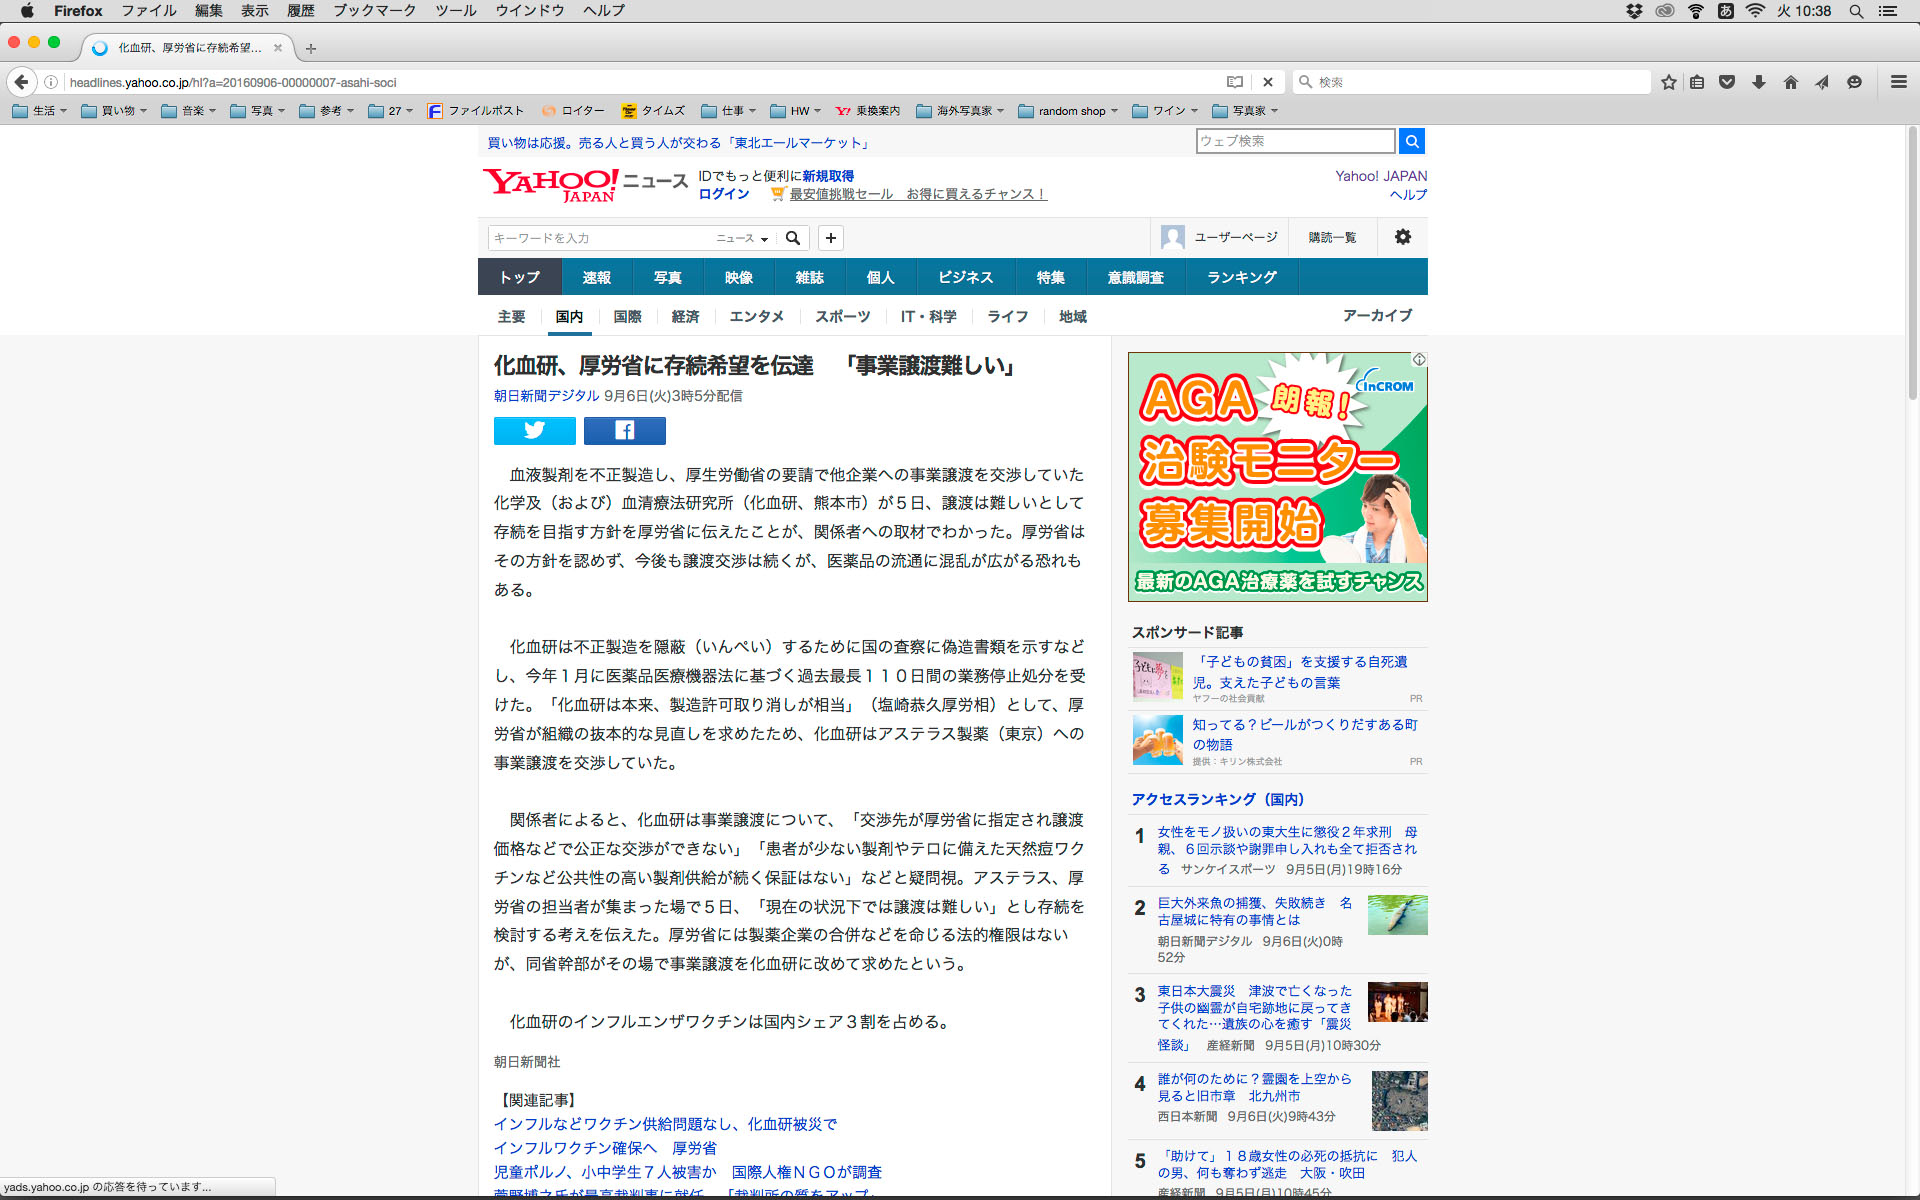This screenshot has height=1200, width=1920.
Task: Click the blue web search magnifier button
Action: 1411,141
